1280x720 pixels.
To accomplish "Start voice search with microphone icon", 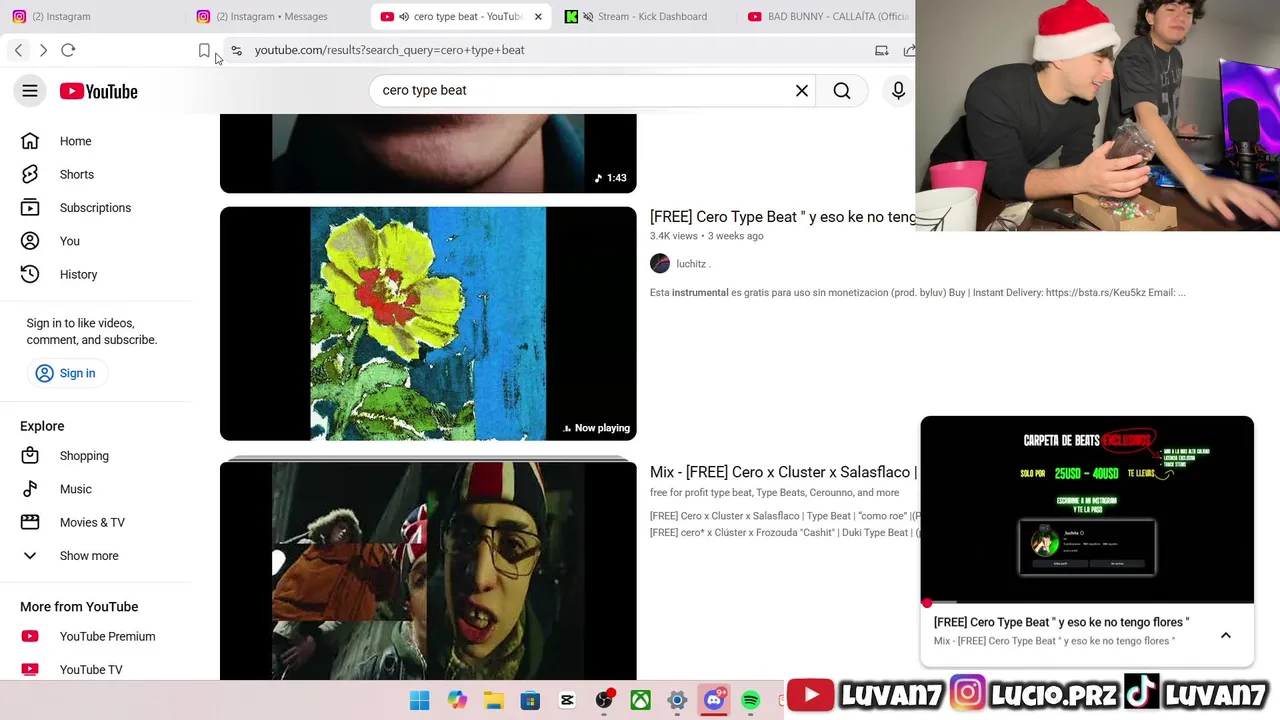I will [x=898, y=91].
